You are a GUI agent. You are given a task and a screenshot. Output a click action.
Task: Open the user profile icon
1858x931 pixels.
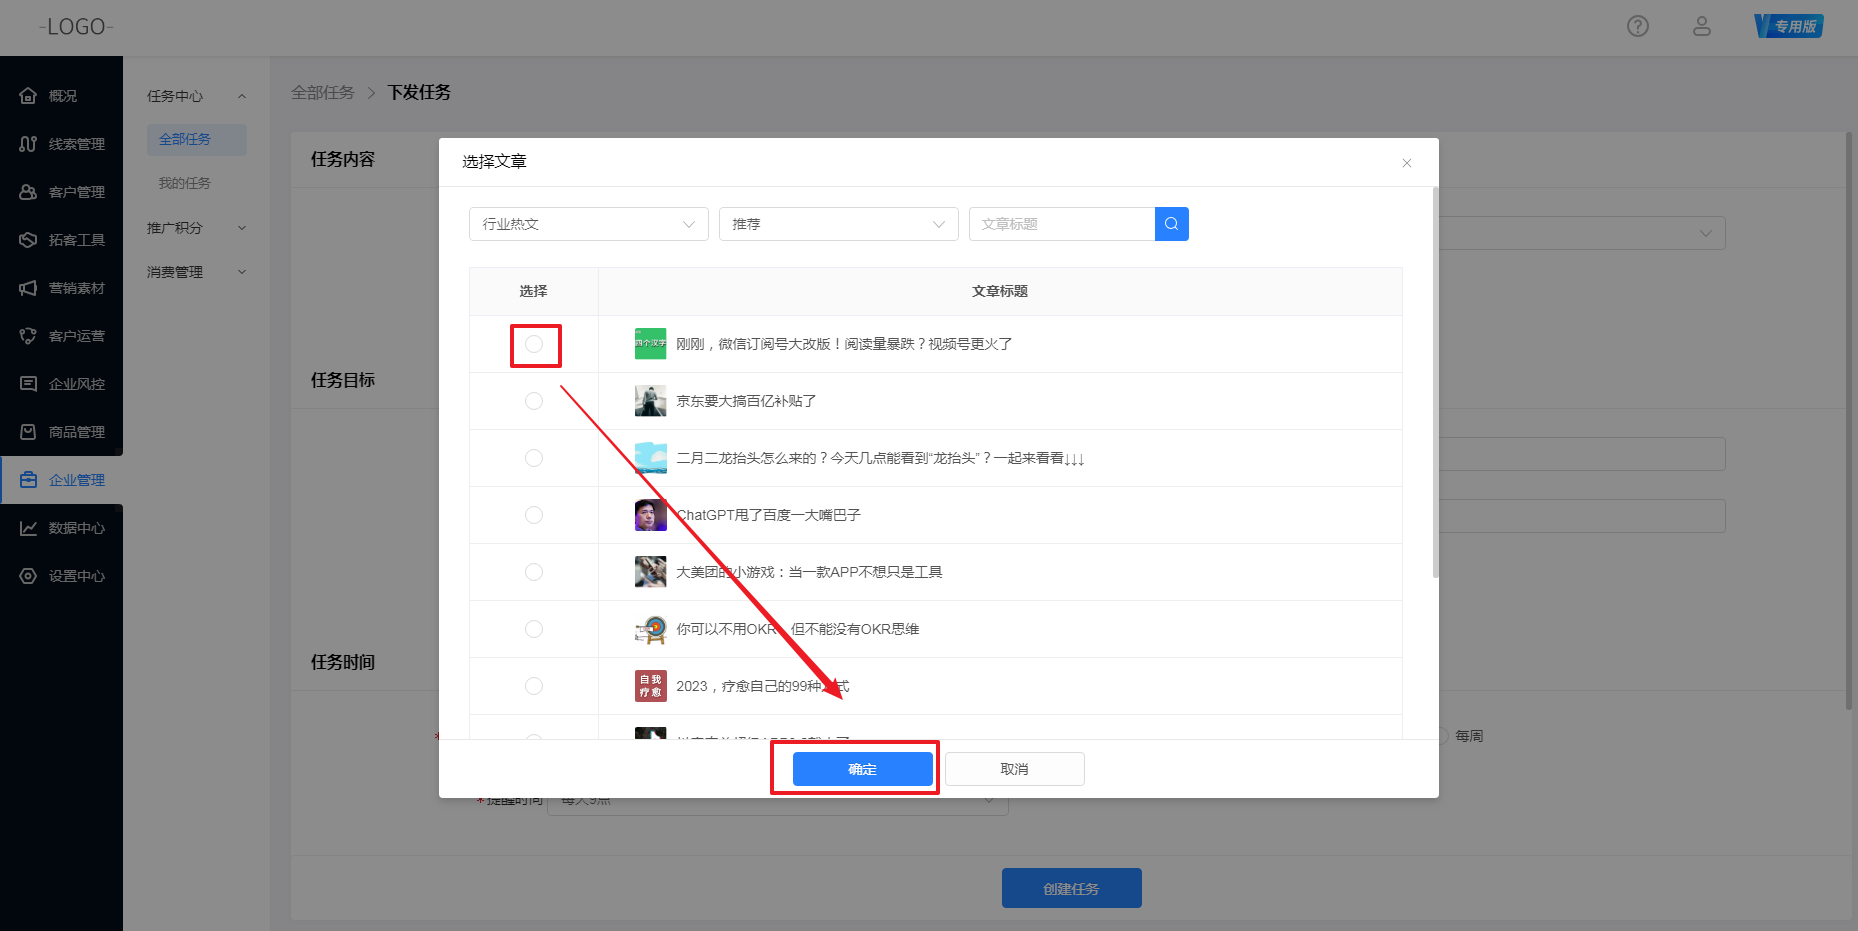[x=1701, y=27]
